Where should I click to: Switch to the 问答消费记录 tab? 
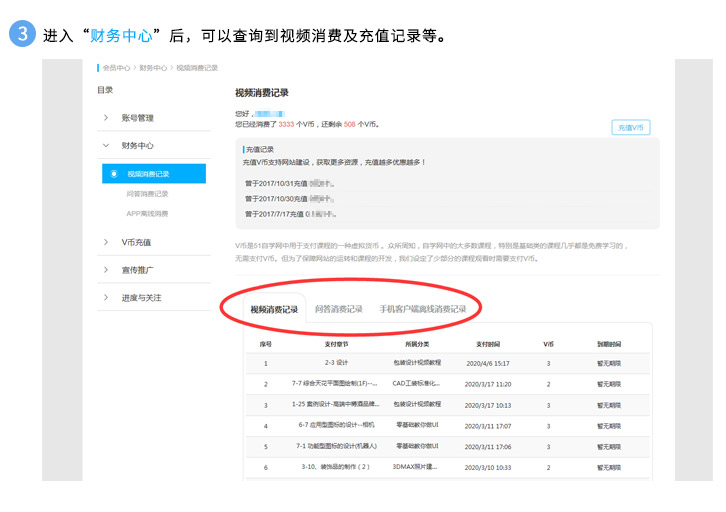(x=339, y=310)
